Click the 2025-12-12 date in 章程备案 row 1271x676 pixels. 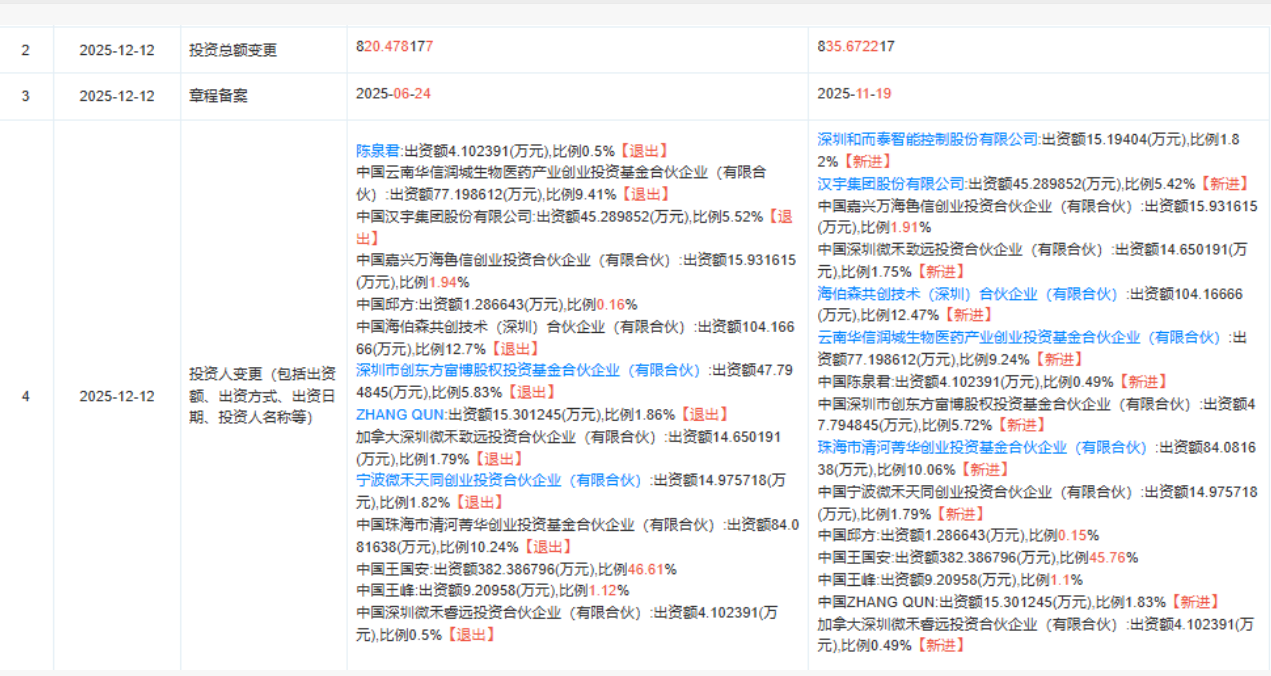[117, 96]
